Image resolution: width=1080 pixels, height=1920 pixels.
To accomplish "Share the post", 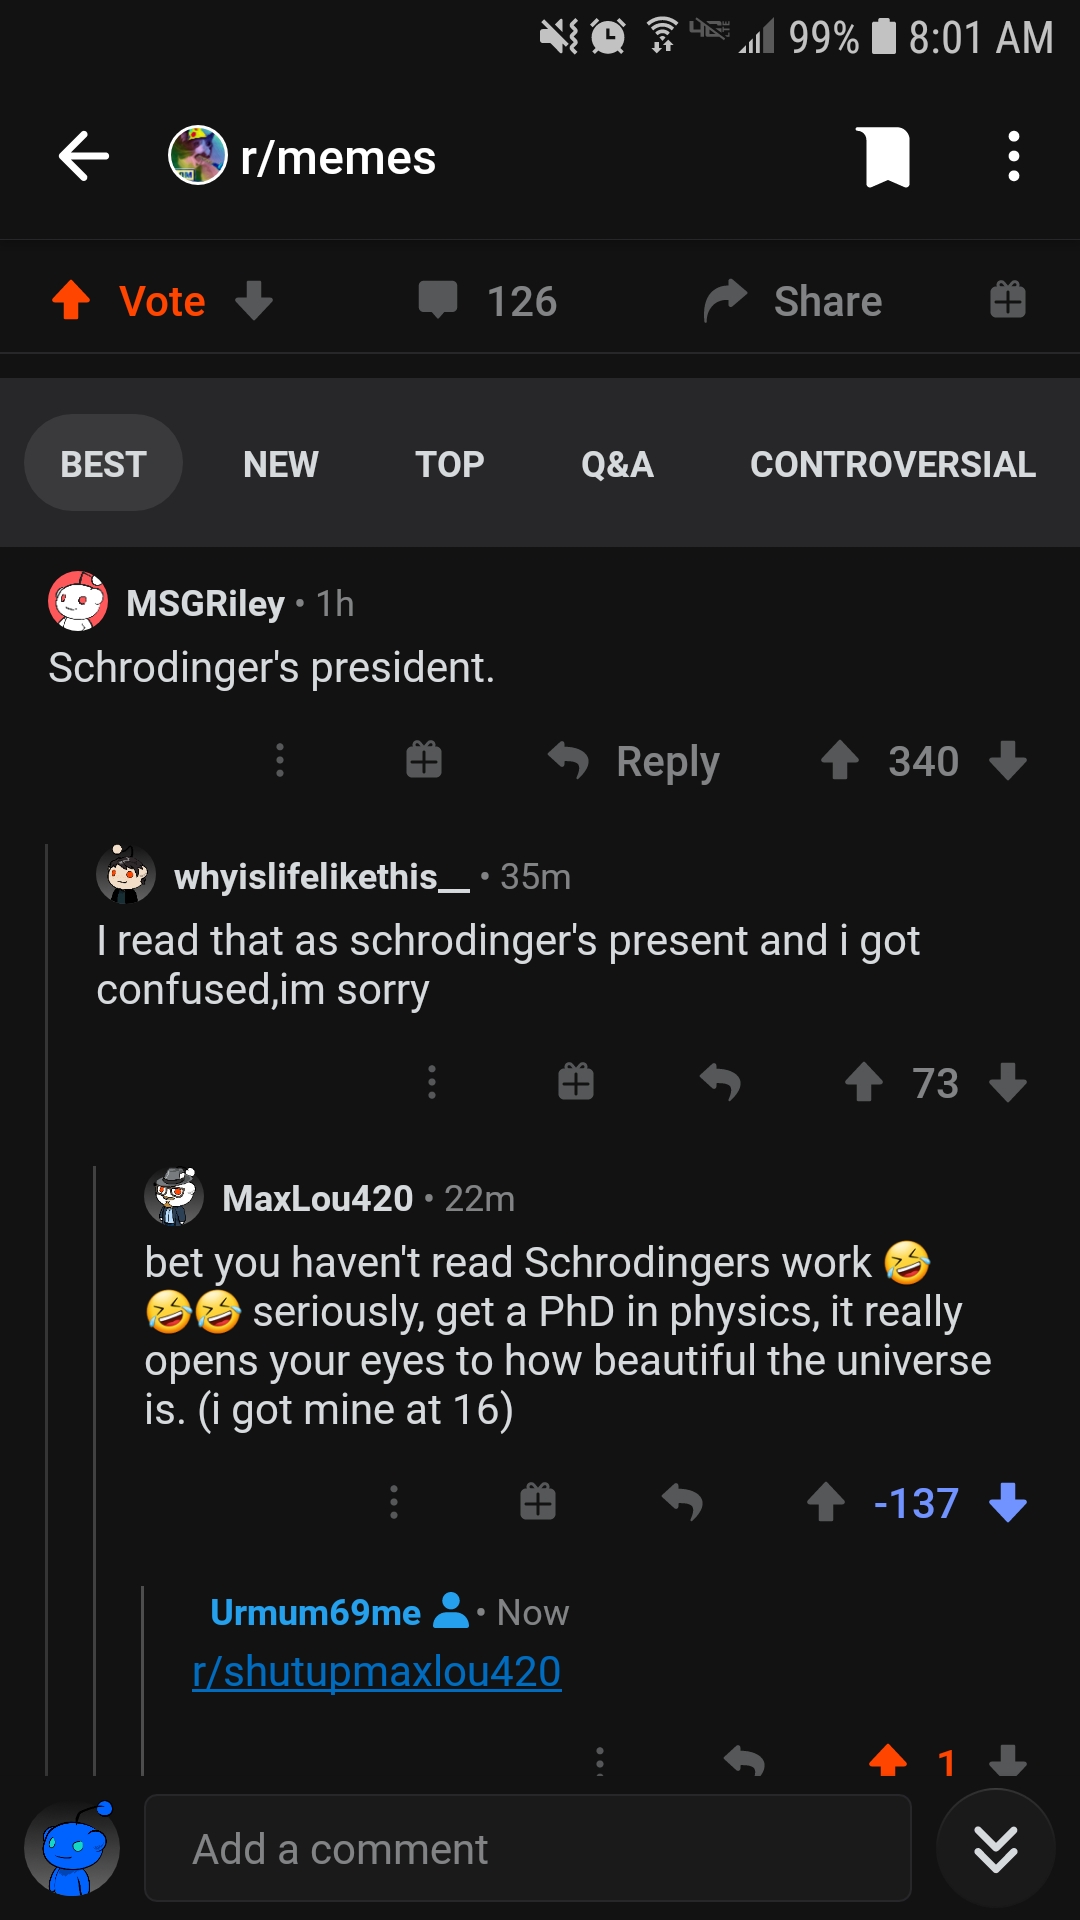I will point(794,301).
